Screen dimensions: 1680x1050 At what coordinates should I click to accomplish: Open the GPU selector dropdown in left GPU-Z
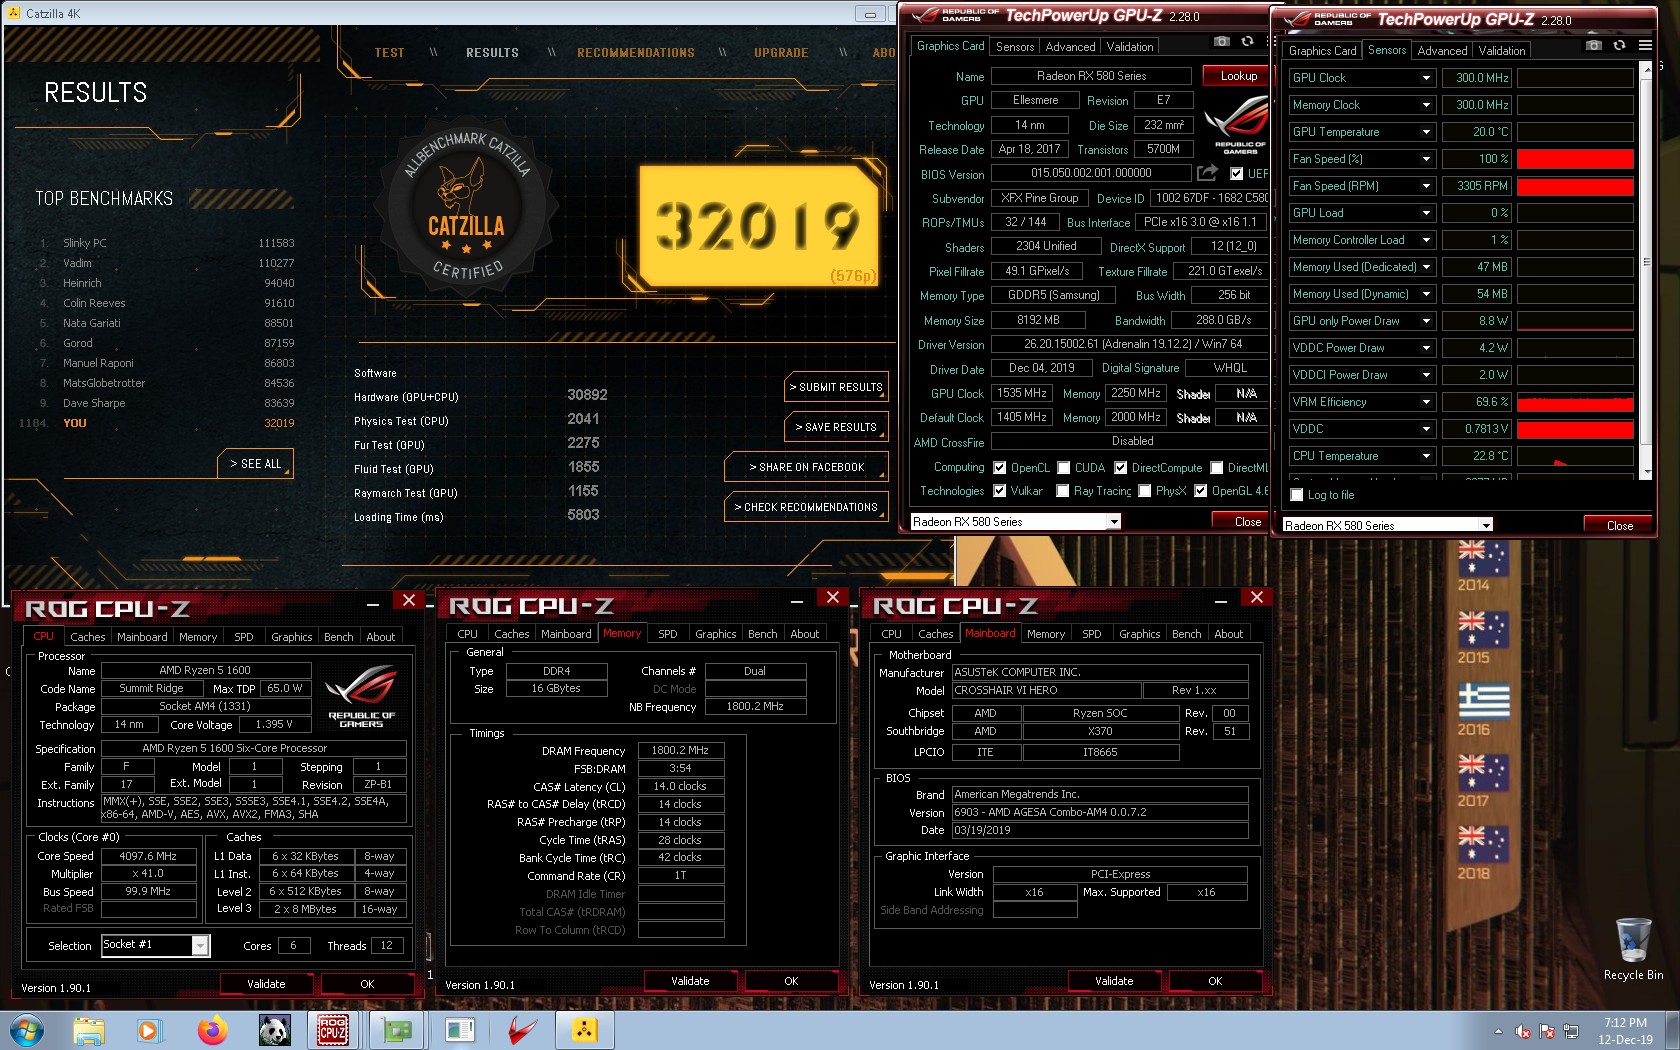(x=1113, y=522)
